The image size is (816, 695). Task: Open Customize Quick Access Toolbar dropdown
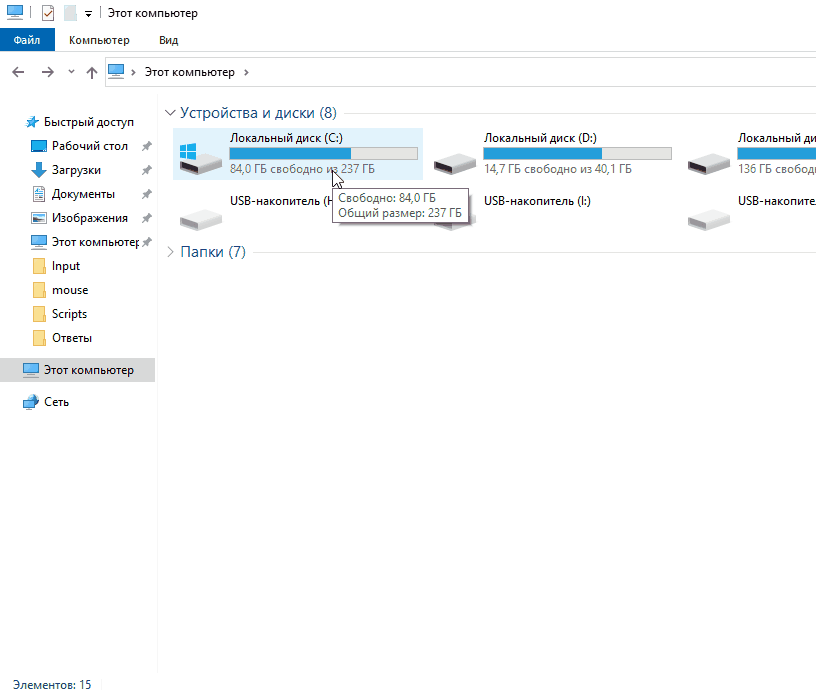click(x=88, y=14)
